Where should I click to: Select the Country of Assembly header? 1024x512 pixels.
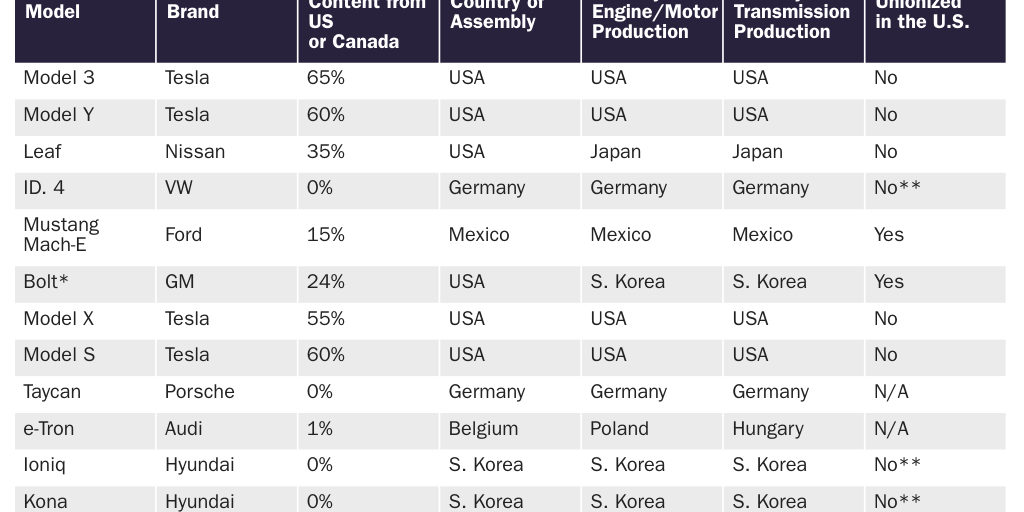(497, 14)
